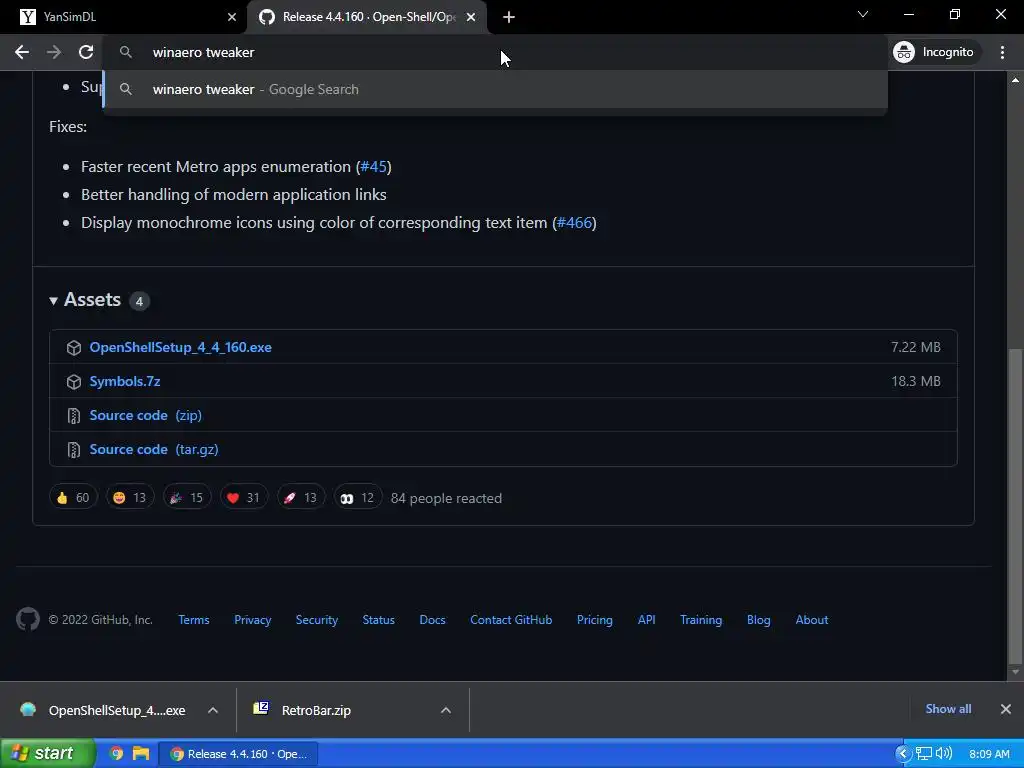Expand options chevron for RetroBar.zip download
The height and width of the screenshot is (768, 1024).
tap(445, 710)
